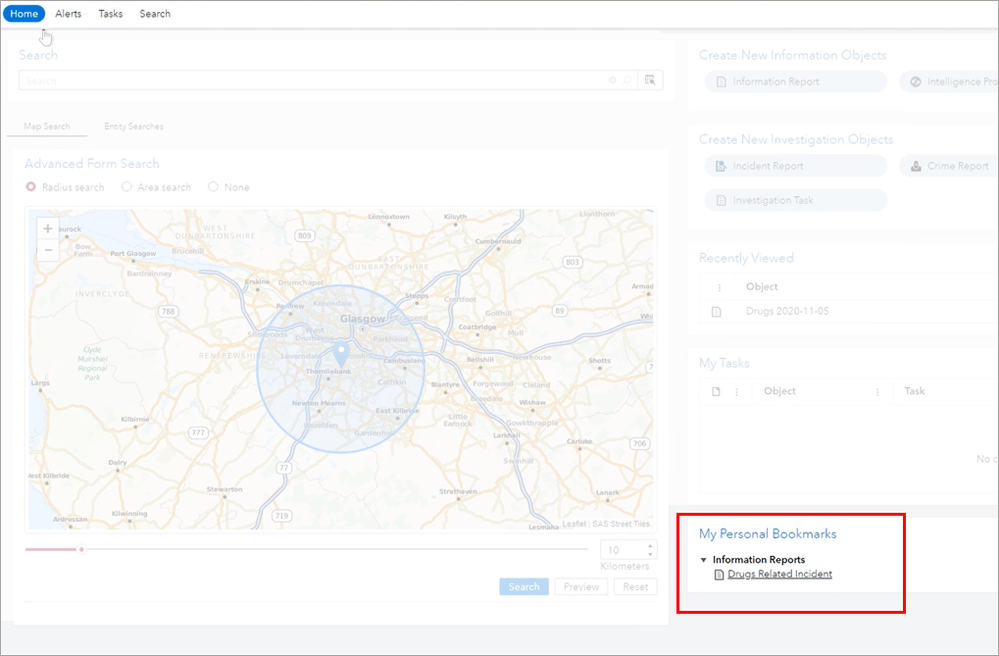Create a new Intelligence Product object
999x656 pixels.
949,82
